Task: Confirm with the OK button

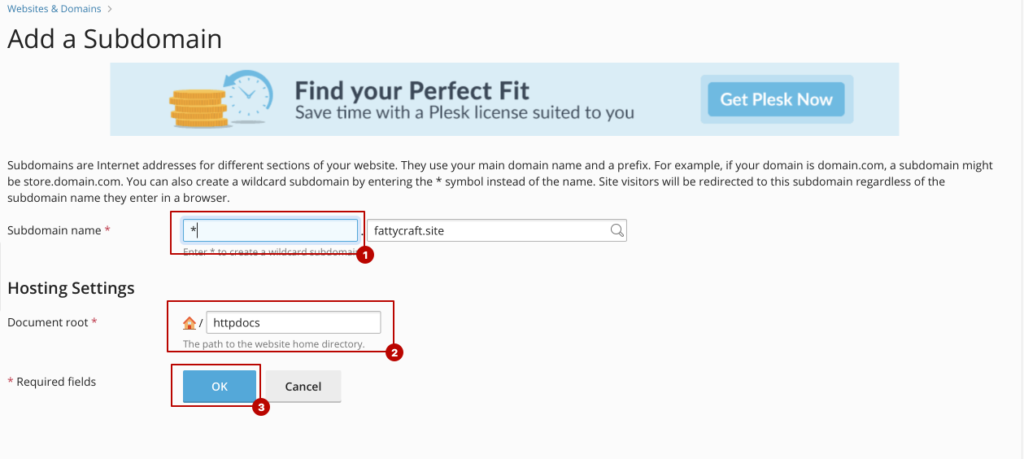Action: pyautogui.click(x=219, y=387)
